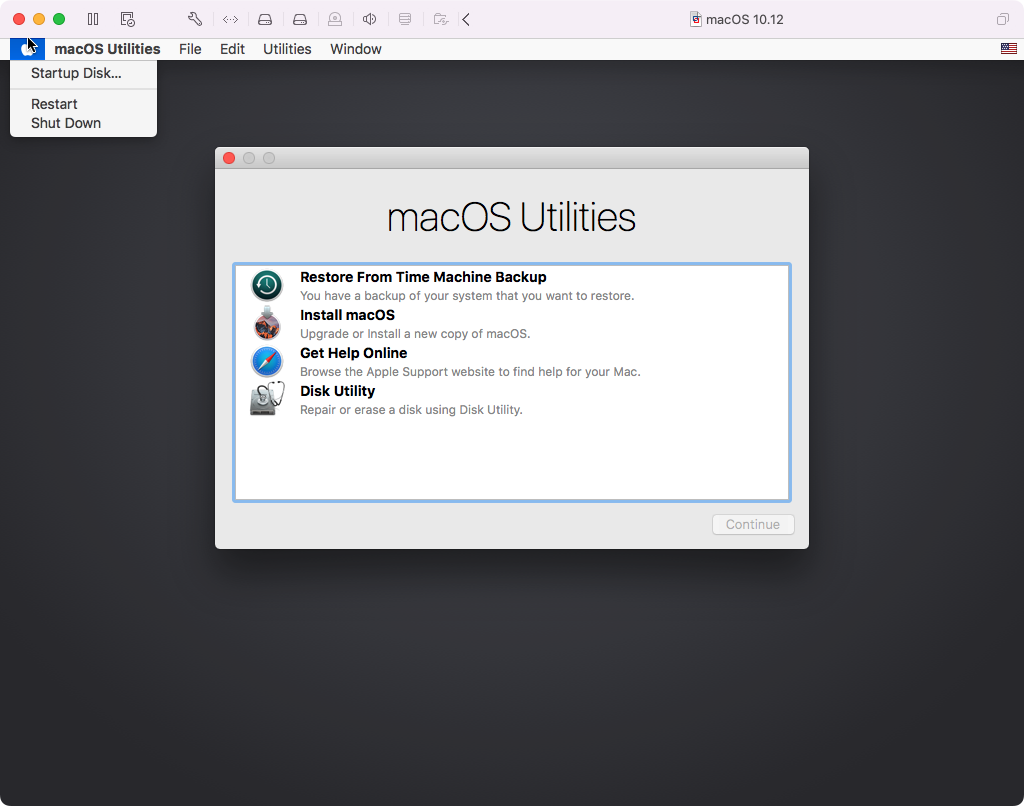
Task: Click the view mode icon at top right
Action: pos(1002,20)
